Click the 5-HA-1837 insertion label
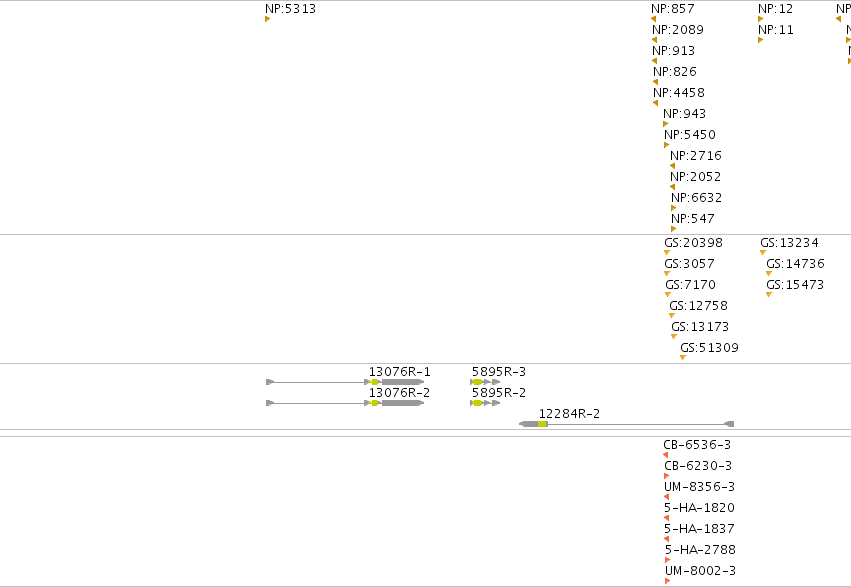This screenshot has width=851, height=587. click(700, 529)
